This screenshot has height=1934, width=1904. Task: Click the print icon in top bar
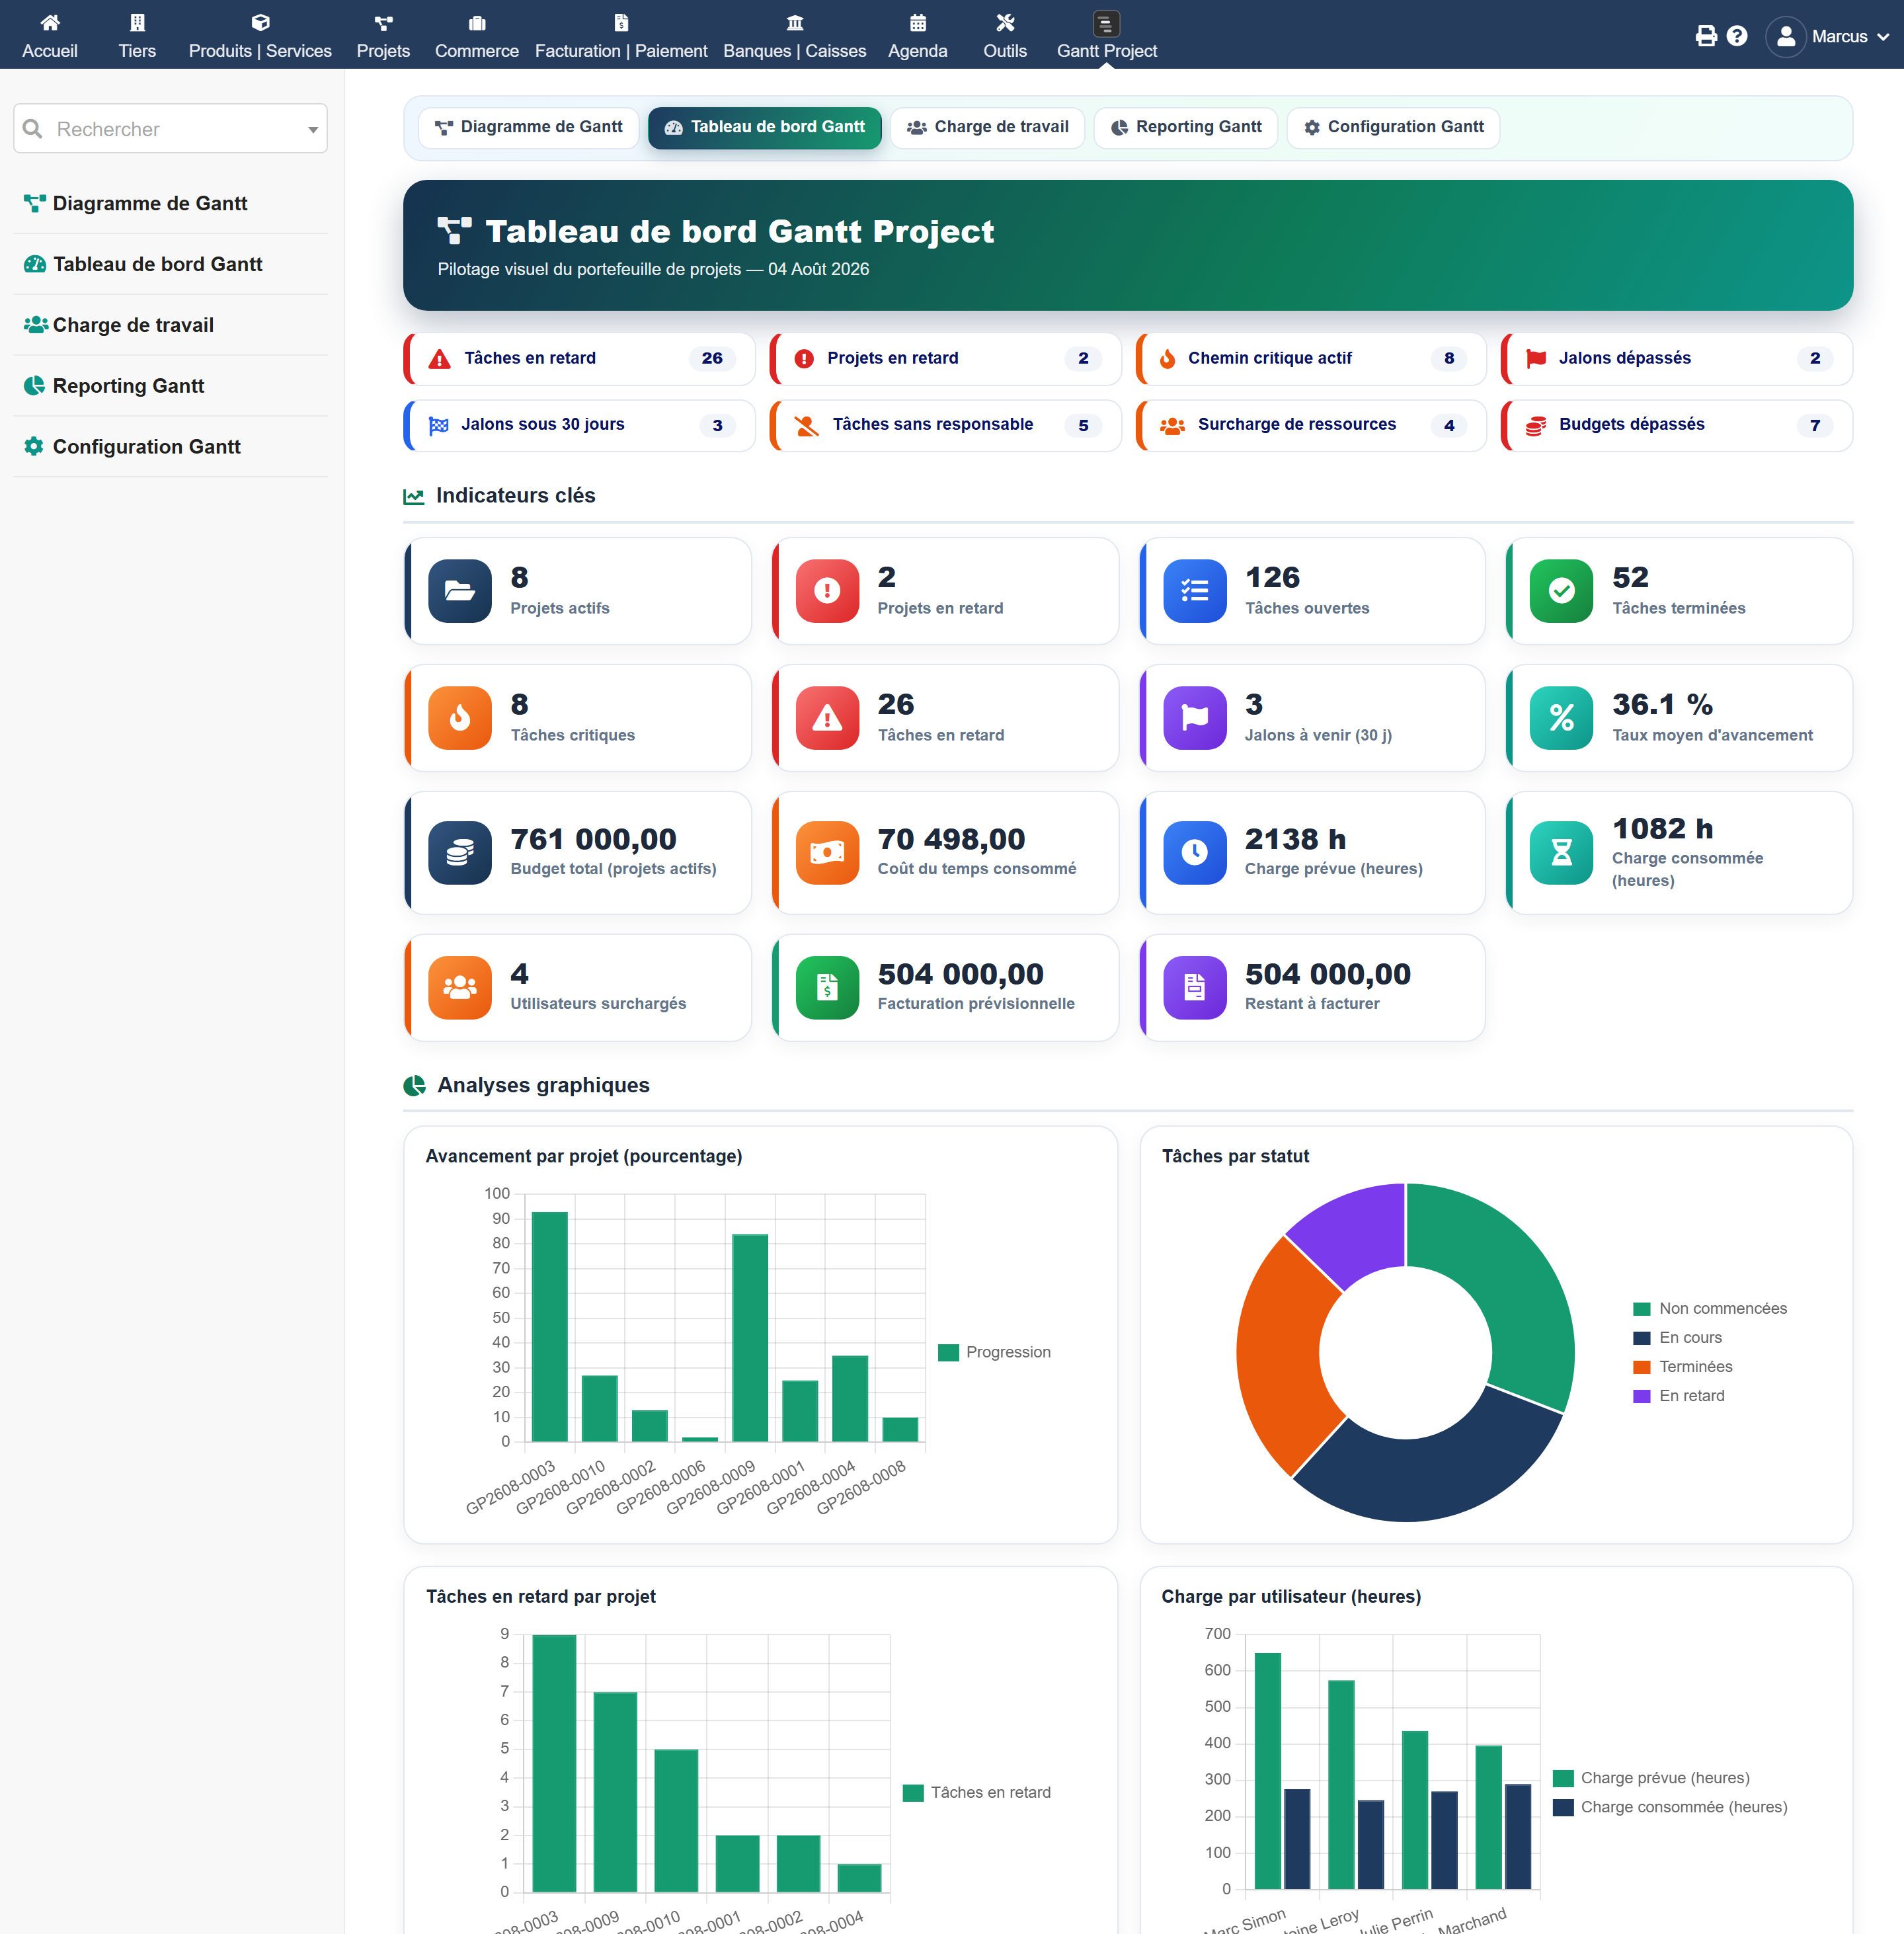(x=1706, y=36)
